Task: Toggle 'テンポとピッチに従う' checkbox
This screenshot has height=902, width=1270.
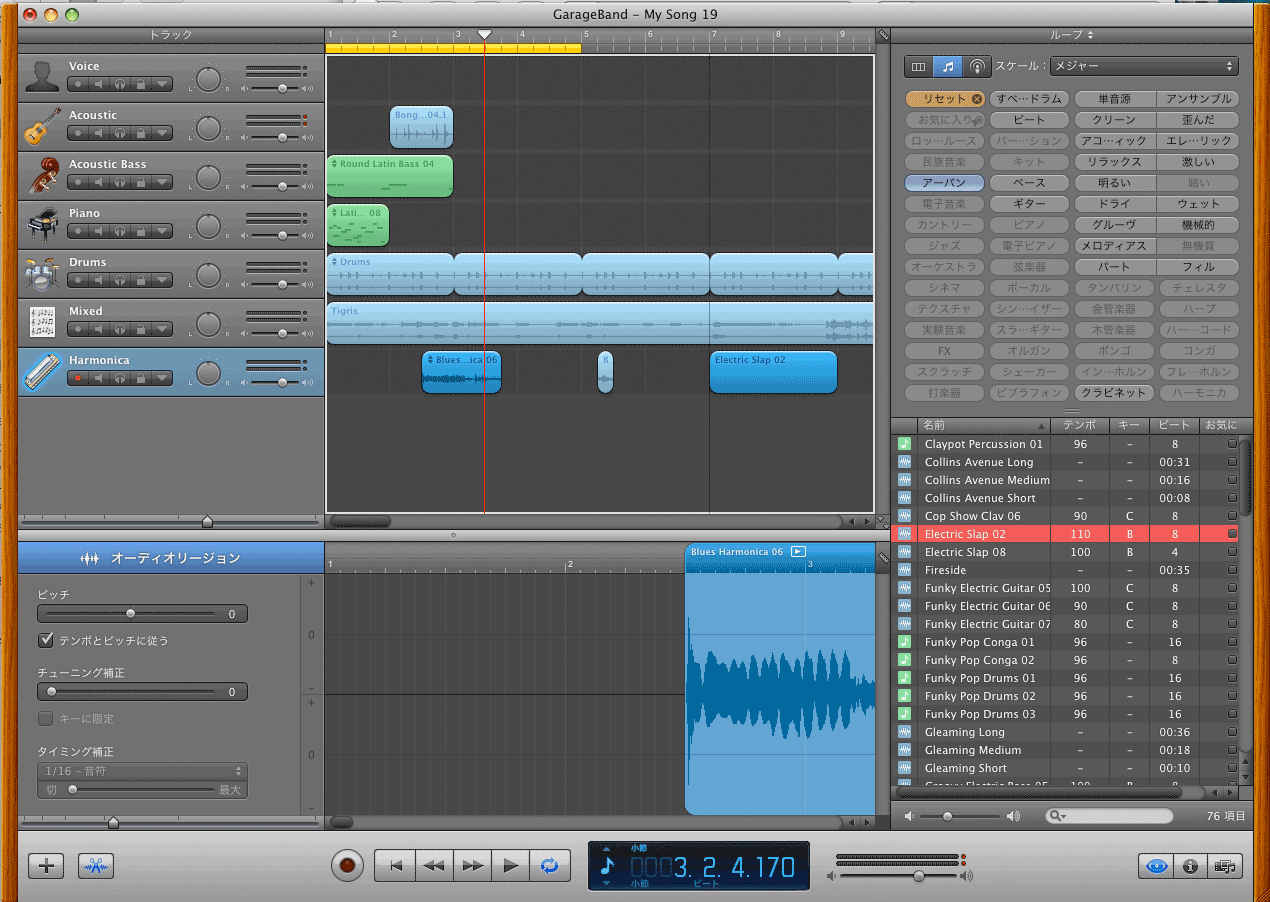Action: pyautogui.click(x=46, y=640)
